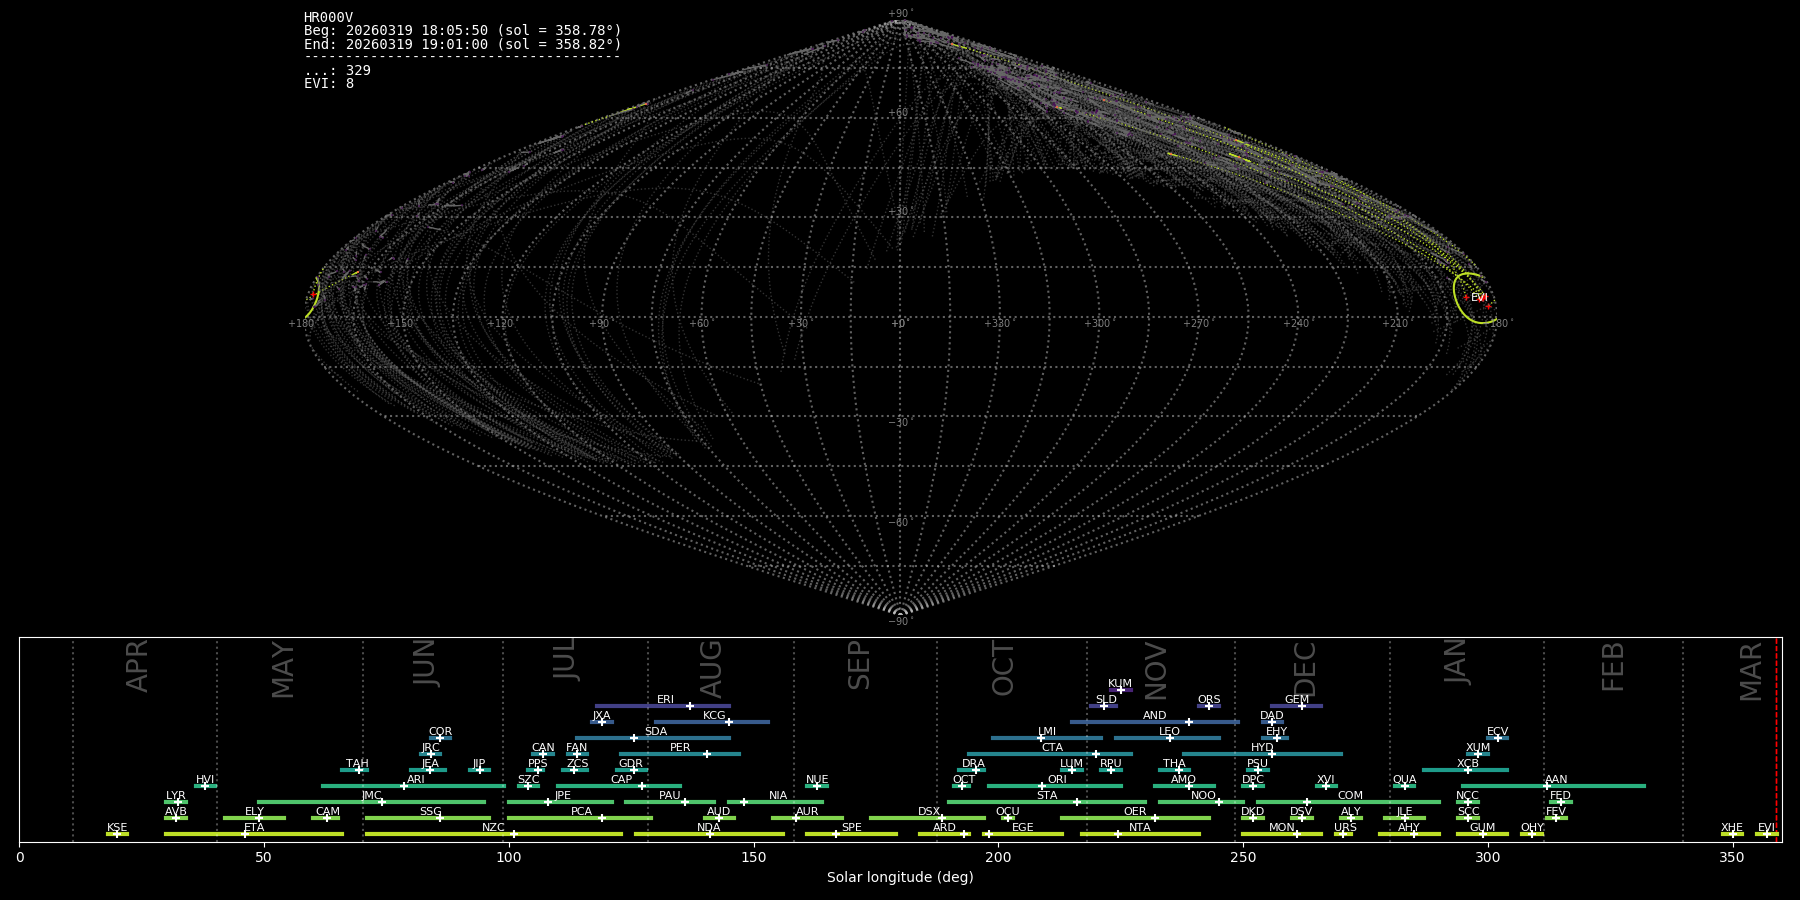
Task: Select the QUA shower peak marker
Action: pyautogui.click(x=1404, y=786)
